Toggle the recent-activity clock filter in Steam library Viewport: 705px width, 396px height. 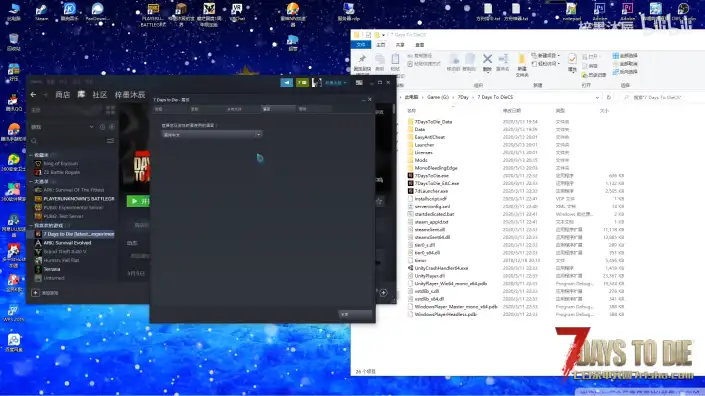pyautogui.click(x=103, y=127)
